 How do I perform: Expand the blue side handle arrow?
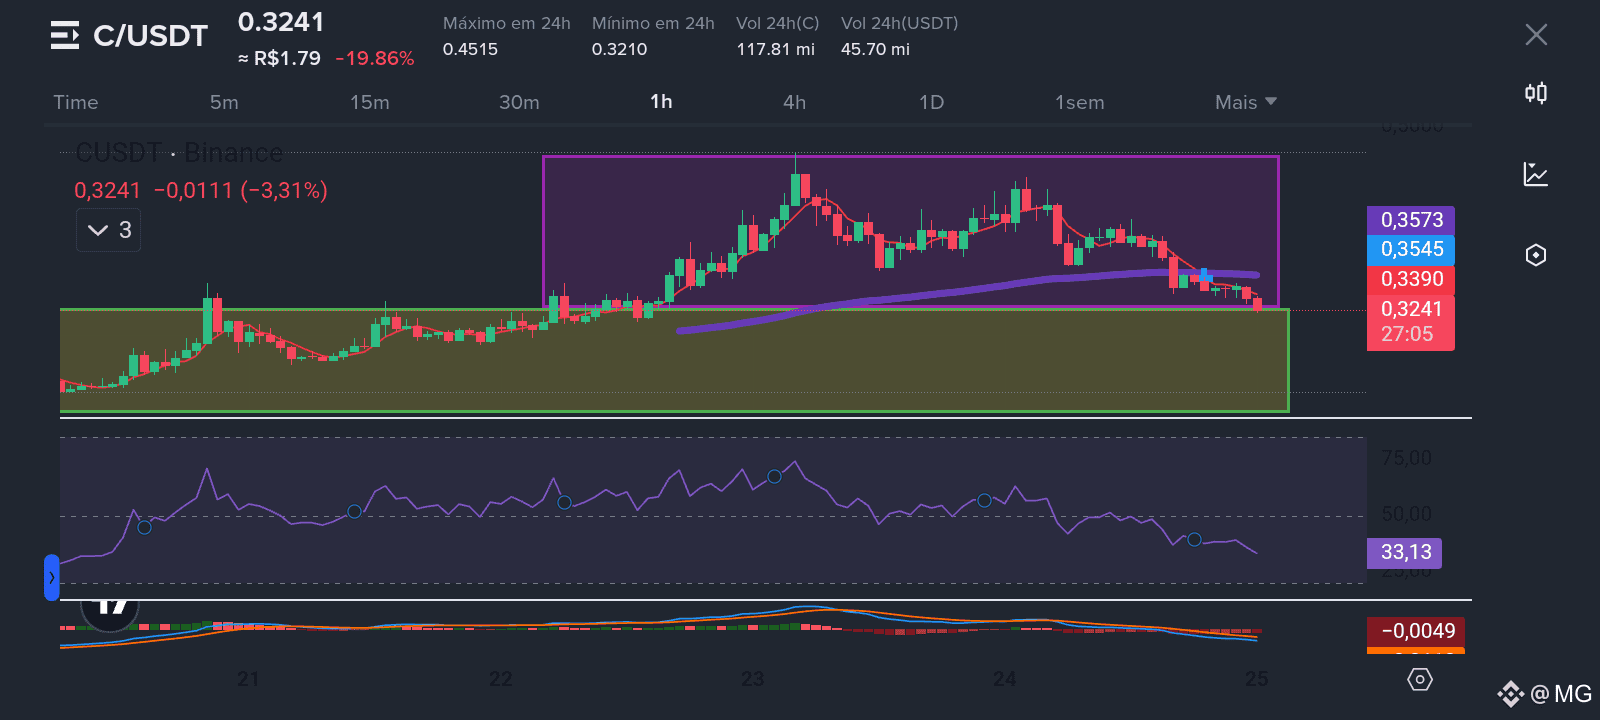coord(52,577)
